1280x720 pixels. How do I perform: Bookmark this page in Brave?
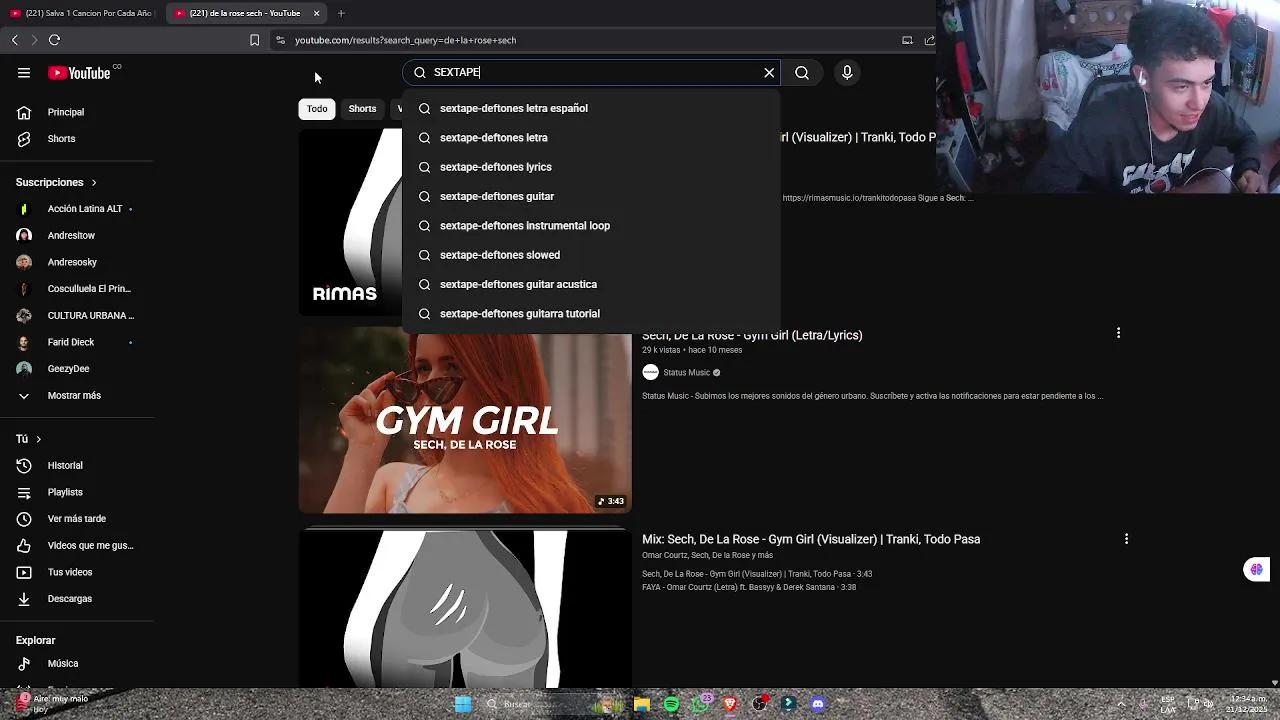pyautogui.click(x=254, y=40)
